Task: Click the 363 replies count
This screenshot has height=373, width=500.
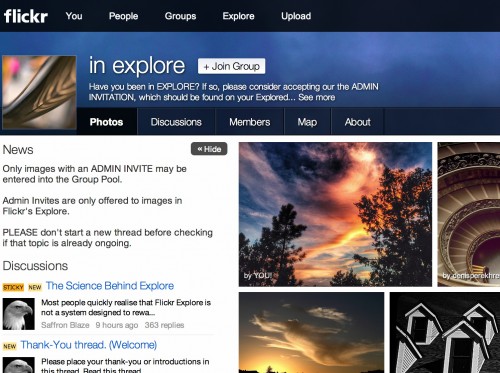Action: [164, 325]
